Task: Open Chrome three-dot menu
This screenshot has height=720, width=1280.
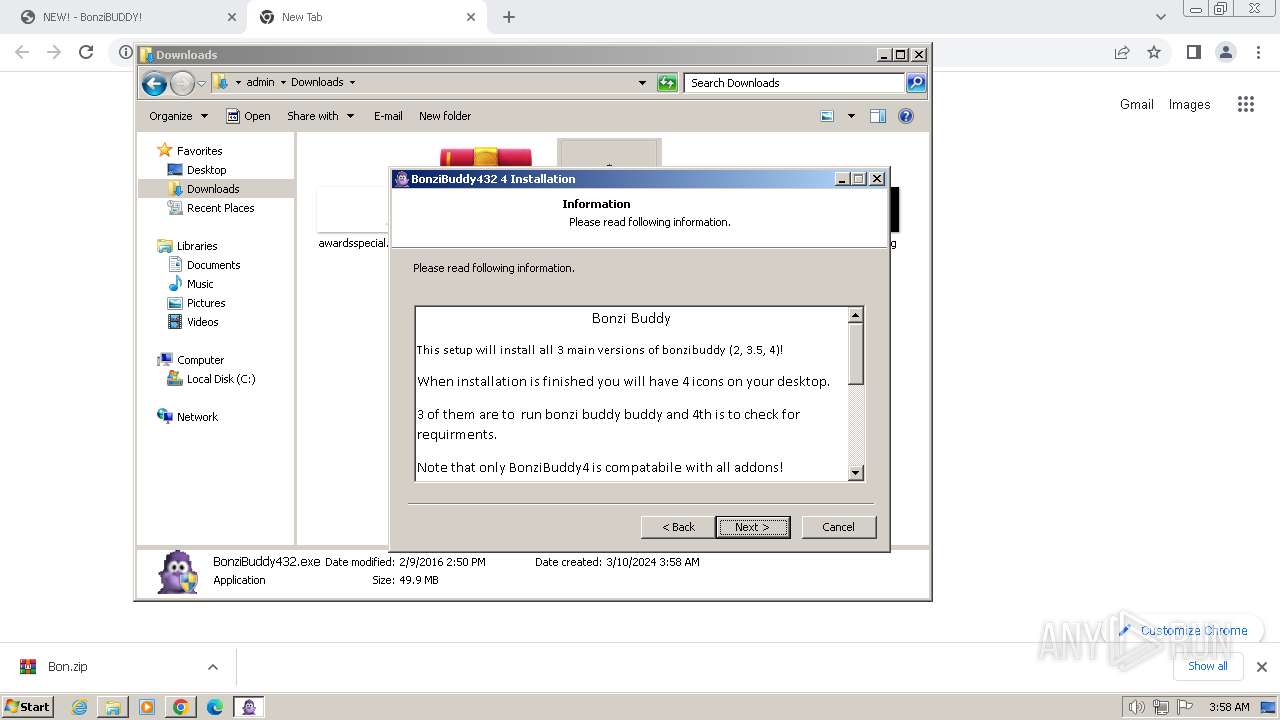Action: pos(1258,52)
